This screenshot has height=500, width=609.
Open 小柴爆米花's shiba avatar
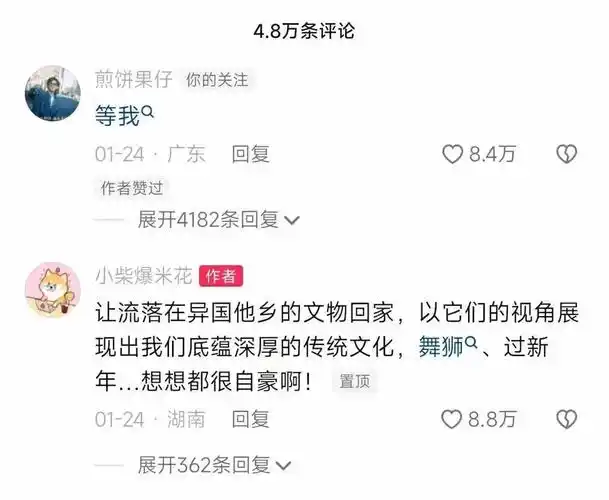[53, 290]
